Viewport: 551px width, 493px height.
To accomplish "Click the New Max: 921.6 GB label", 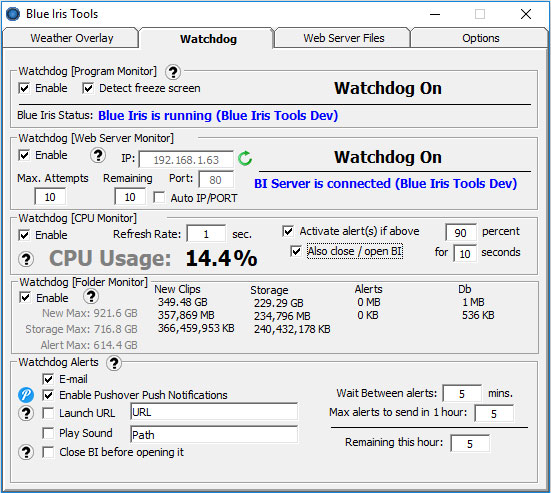I will tap(90, 313).
